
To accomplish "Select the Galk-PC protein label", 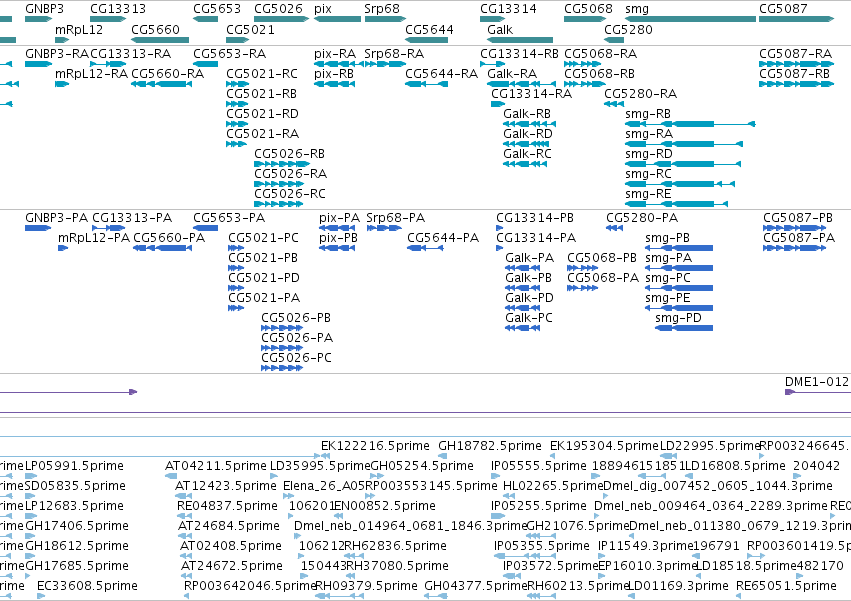I will 529,318.
